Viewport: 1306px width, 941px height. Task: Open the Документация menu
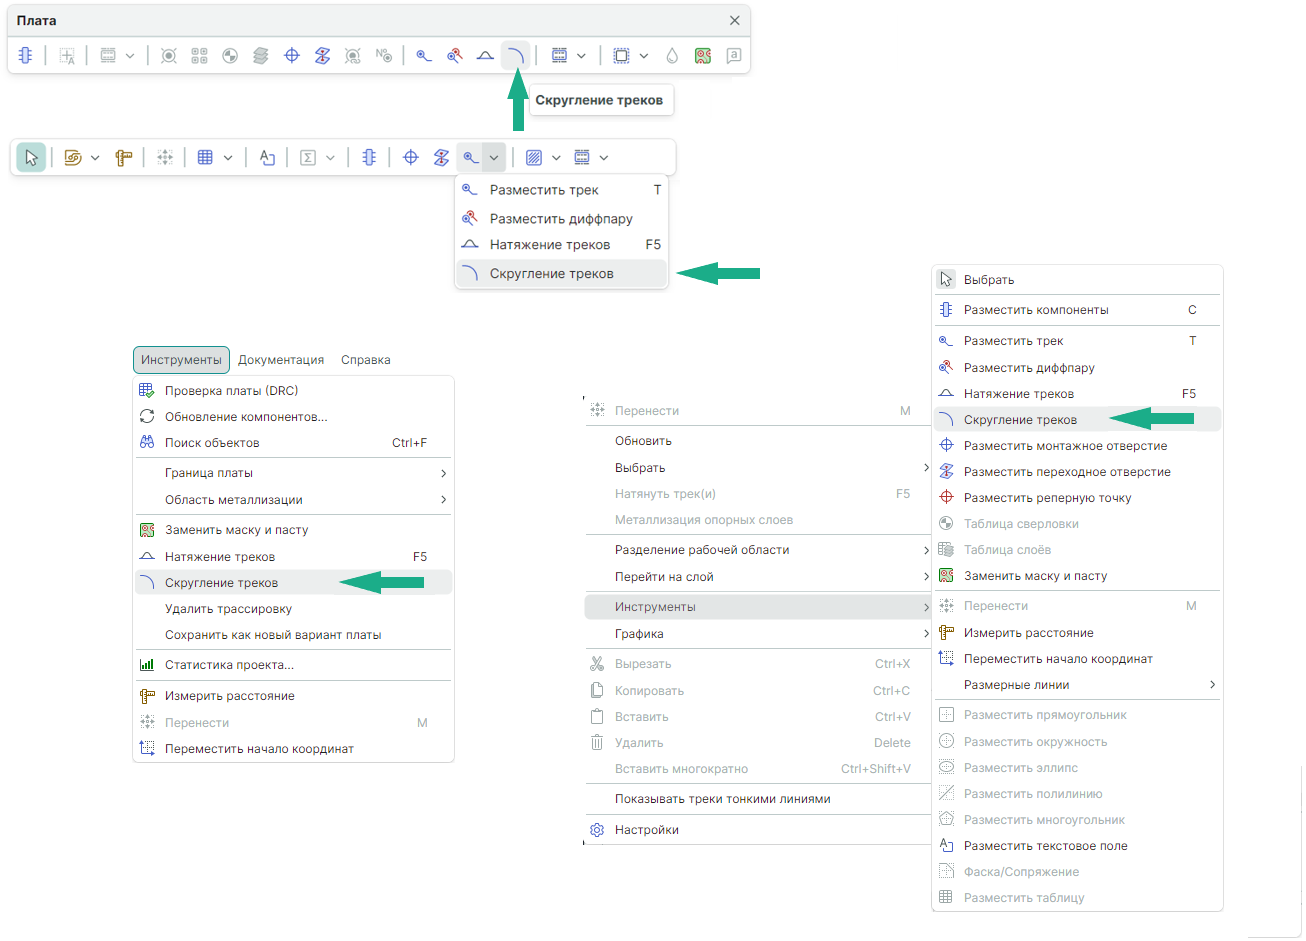(281, 360)
